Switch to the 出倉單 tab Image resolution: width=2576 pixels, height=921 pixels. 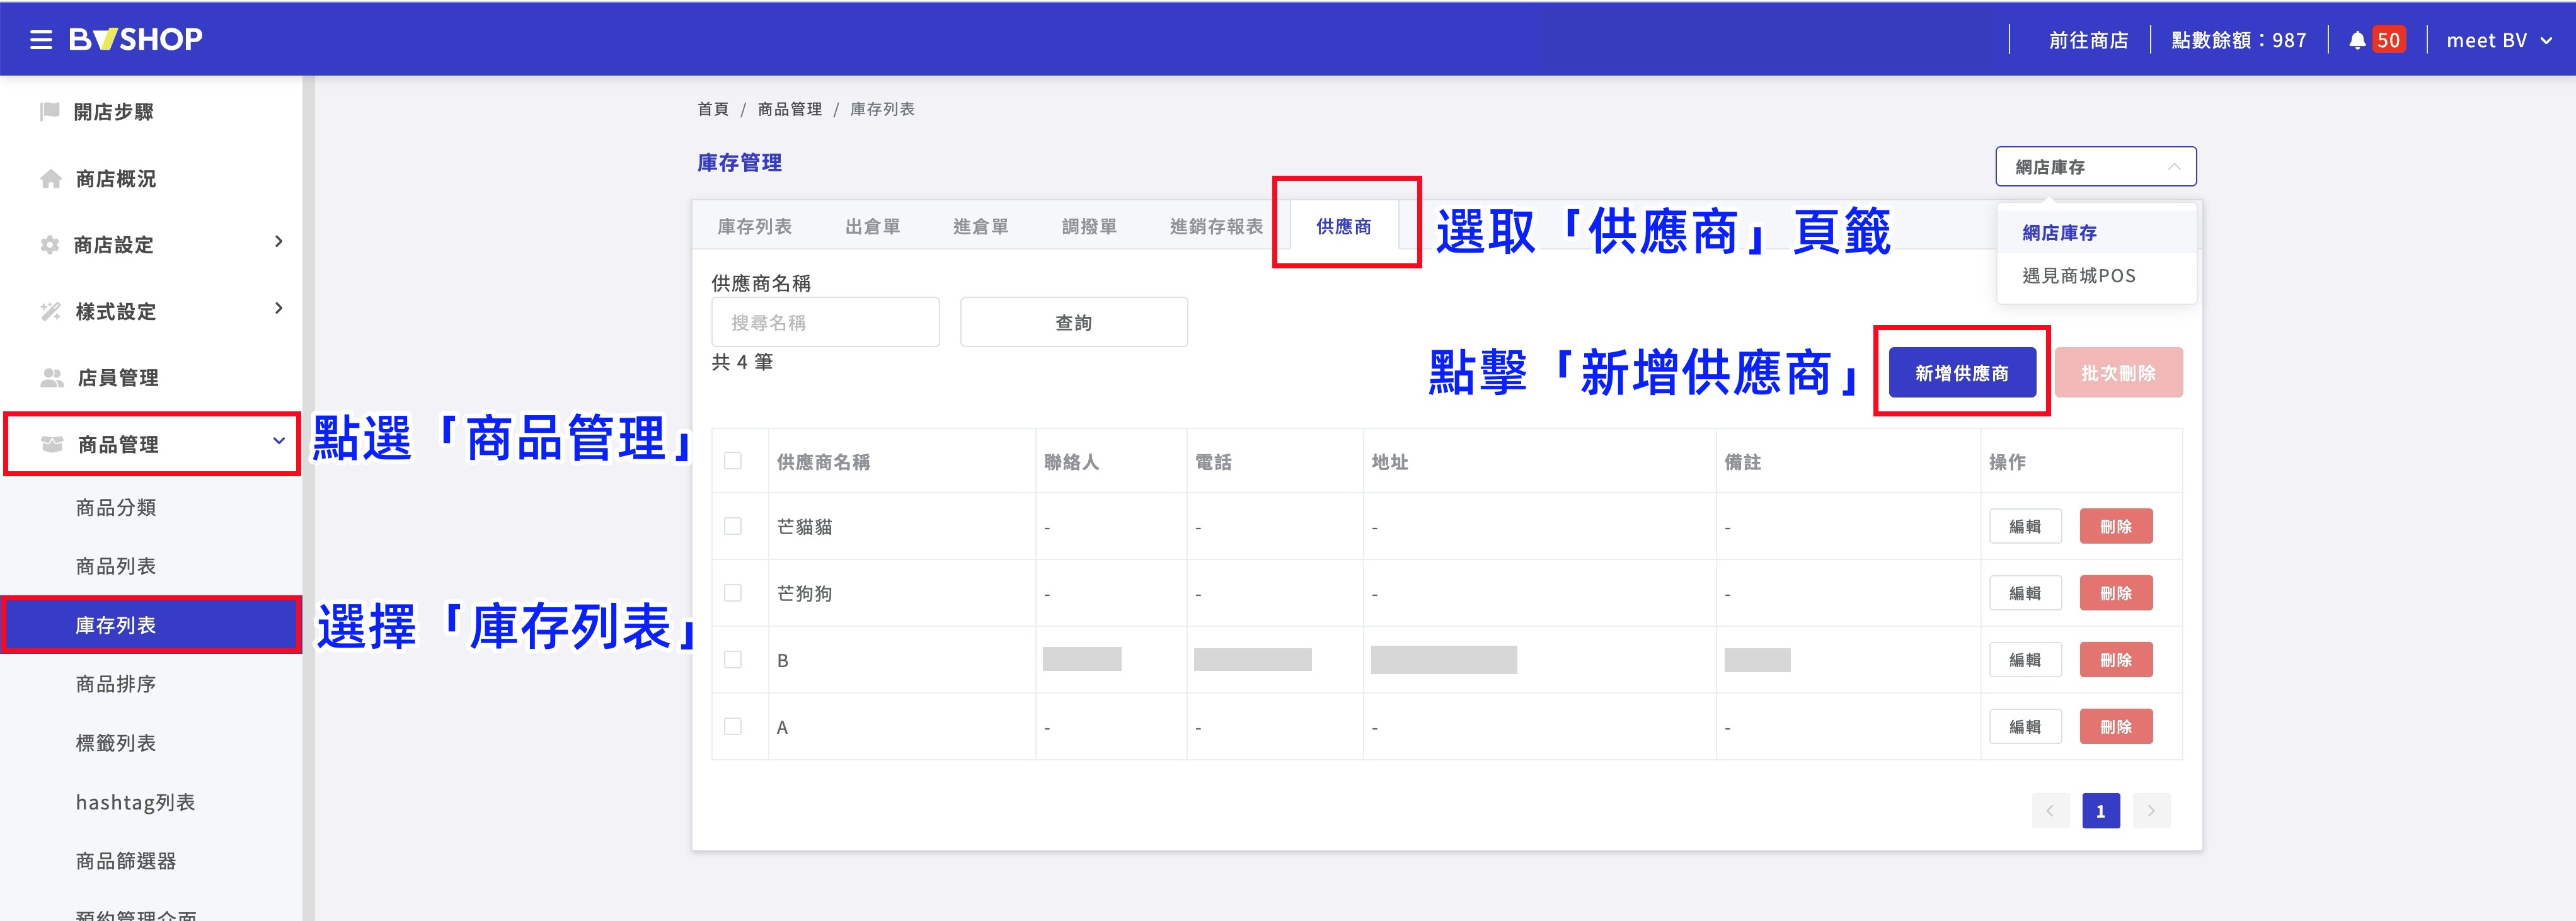click(873, 227)
